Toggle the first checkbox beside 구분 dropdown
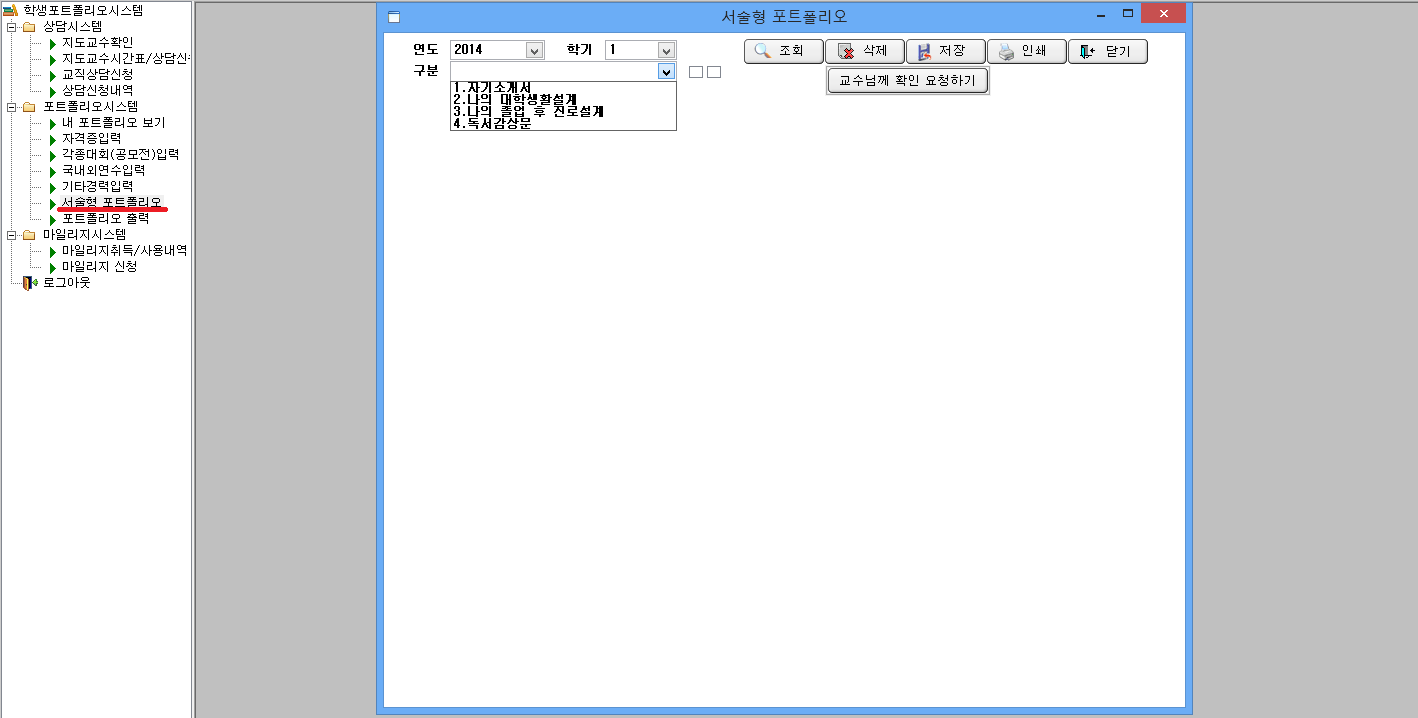Image resolution: width=1418 pixels, height=718 pixels. [x=696, y=72]
